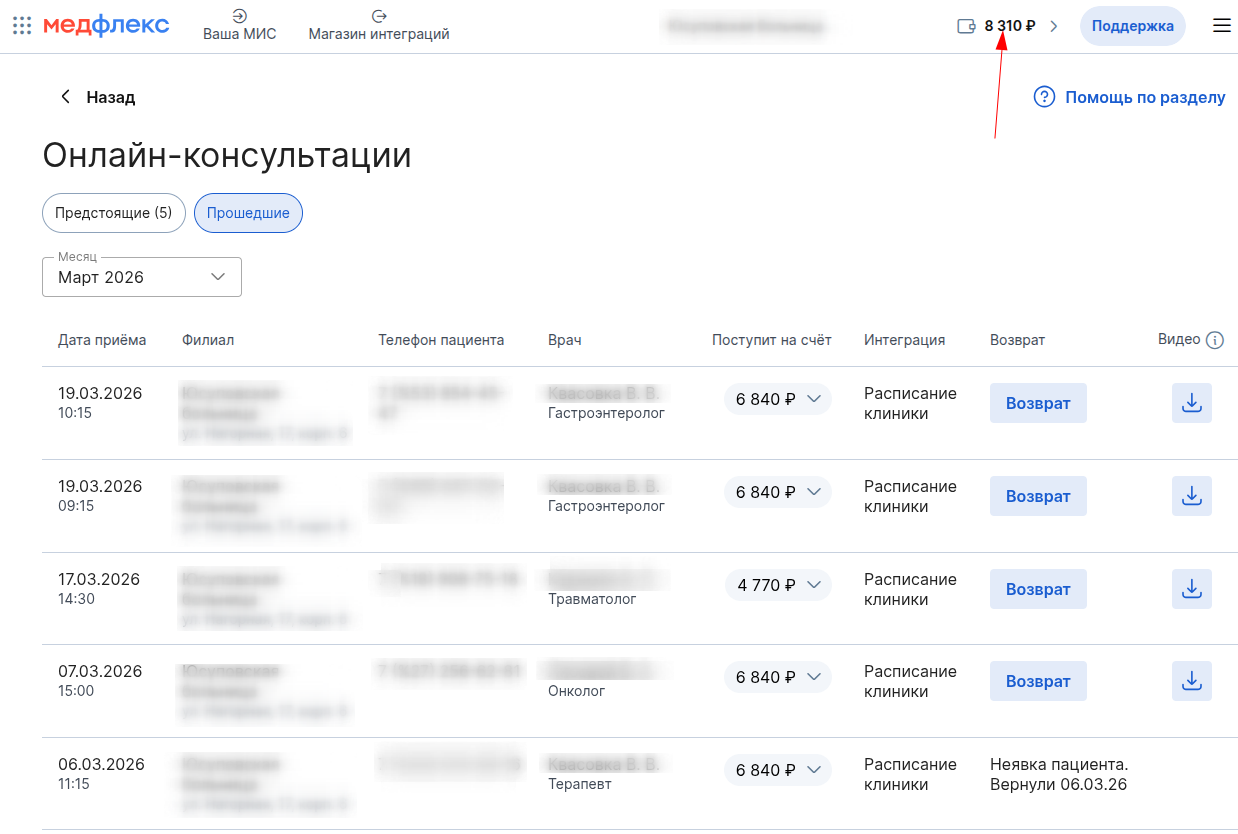This screenshot has width=1238, height=834.
Task: Download video for 19.03.2026 09:15 appointment
Action: [1191, 496]
